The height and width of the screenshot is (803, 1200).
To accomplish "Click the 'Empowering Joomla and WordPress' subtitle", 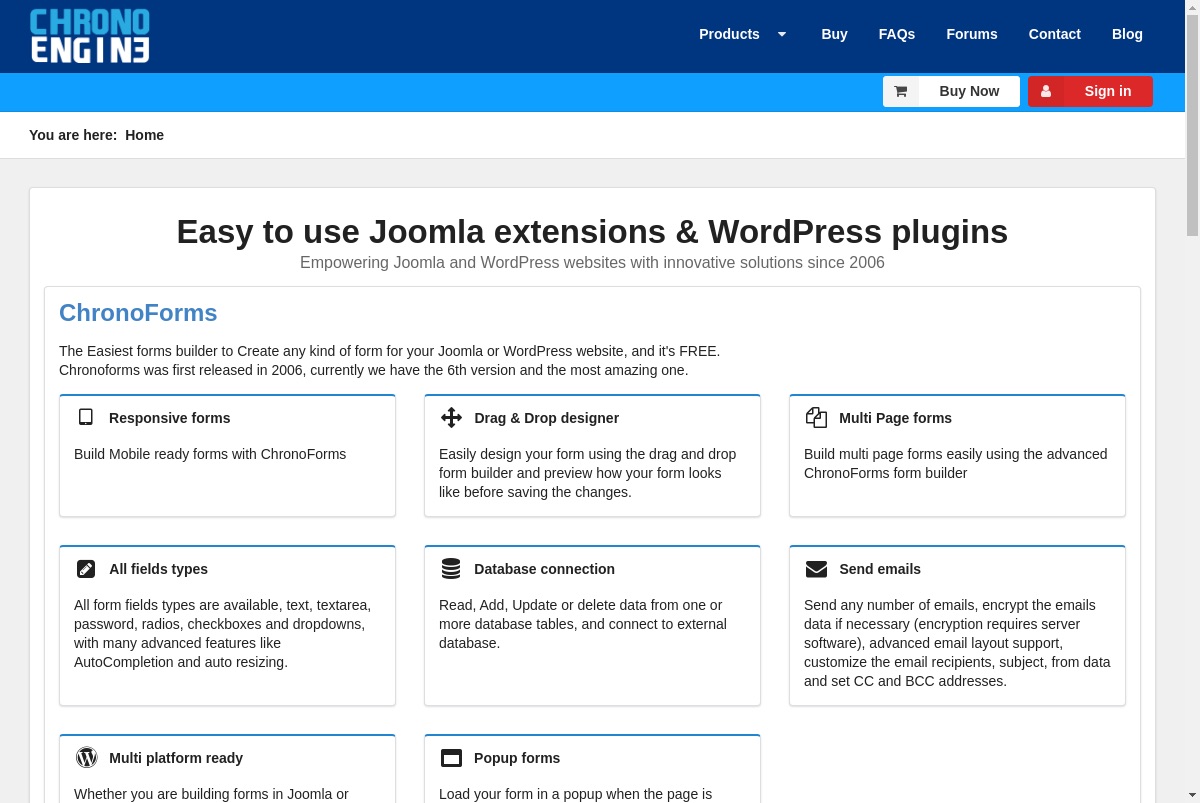I will [592, 263].
